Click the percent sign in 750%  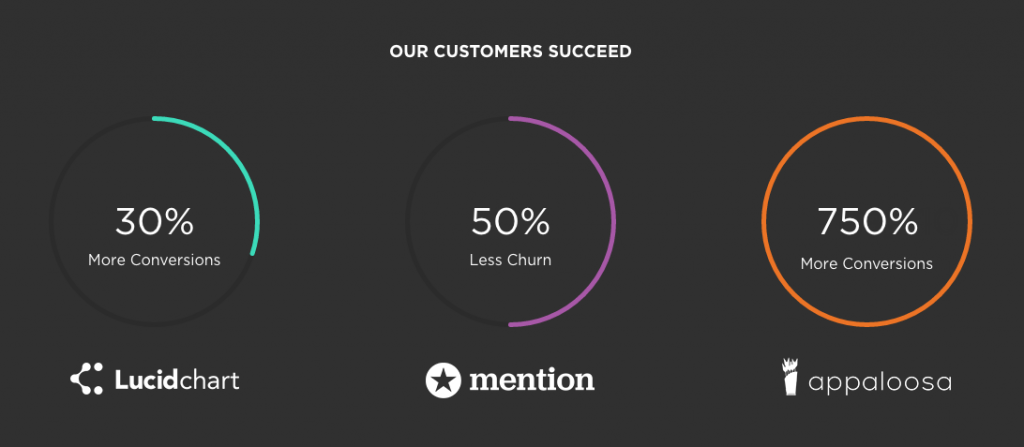(x=904, y=222)
